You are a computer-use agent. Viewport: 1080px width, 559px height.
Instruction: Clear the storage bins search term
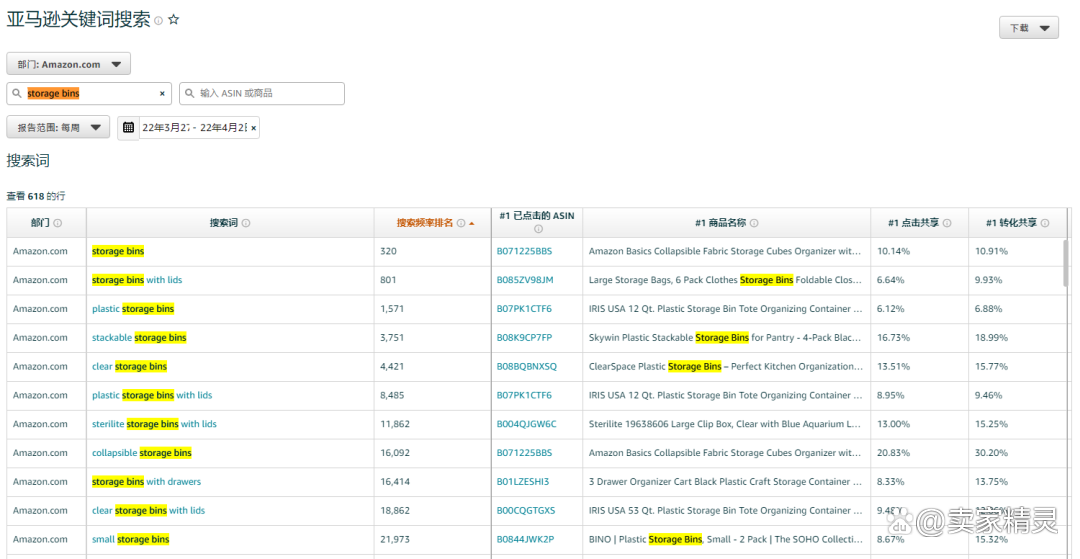163,94
